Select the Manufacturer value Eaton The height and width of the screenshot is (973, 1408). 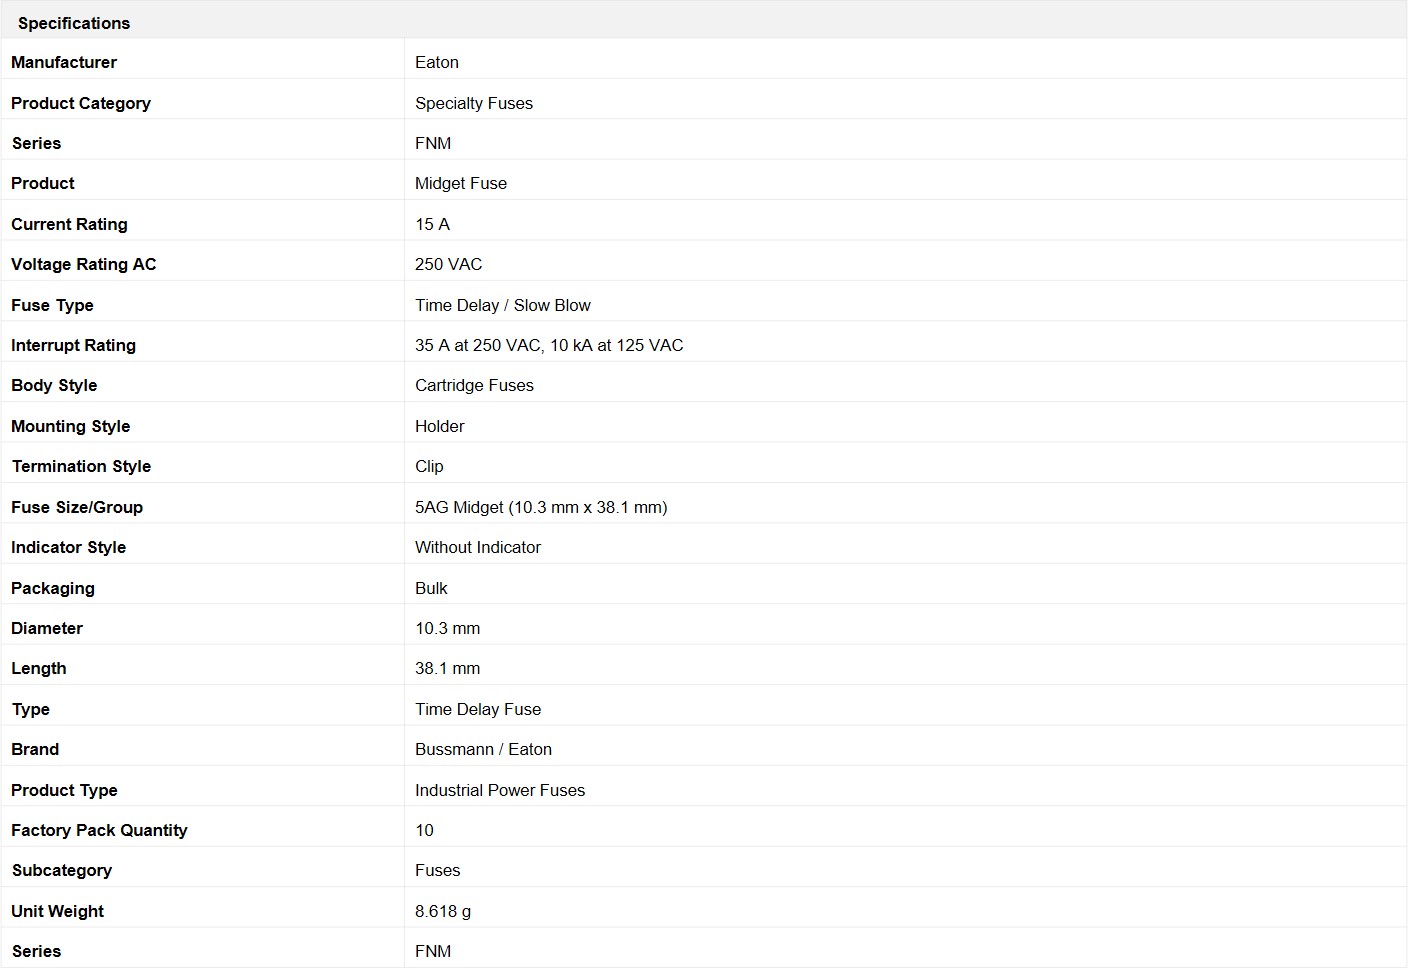coord(437,62)
